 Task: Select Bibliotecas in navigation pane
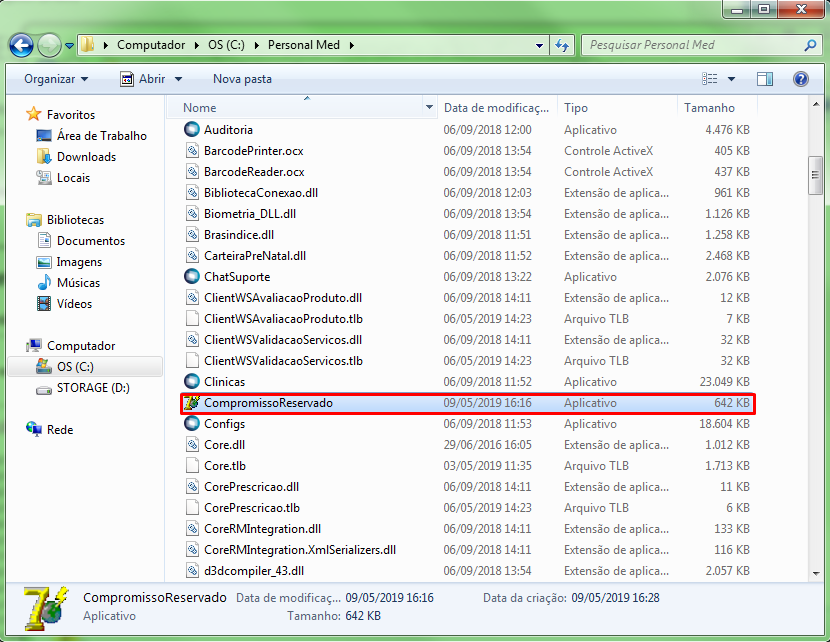click(75, 220)
